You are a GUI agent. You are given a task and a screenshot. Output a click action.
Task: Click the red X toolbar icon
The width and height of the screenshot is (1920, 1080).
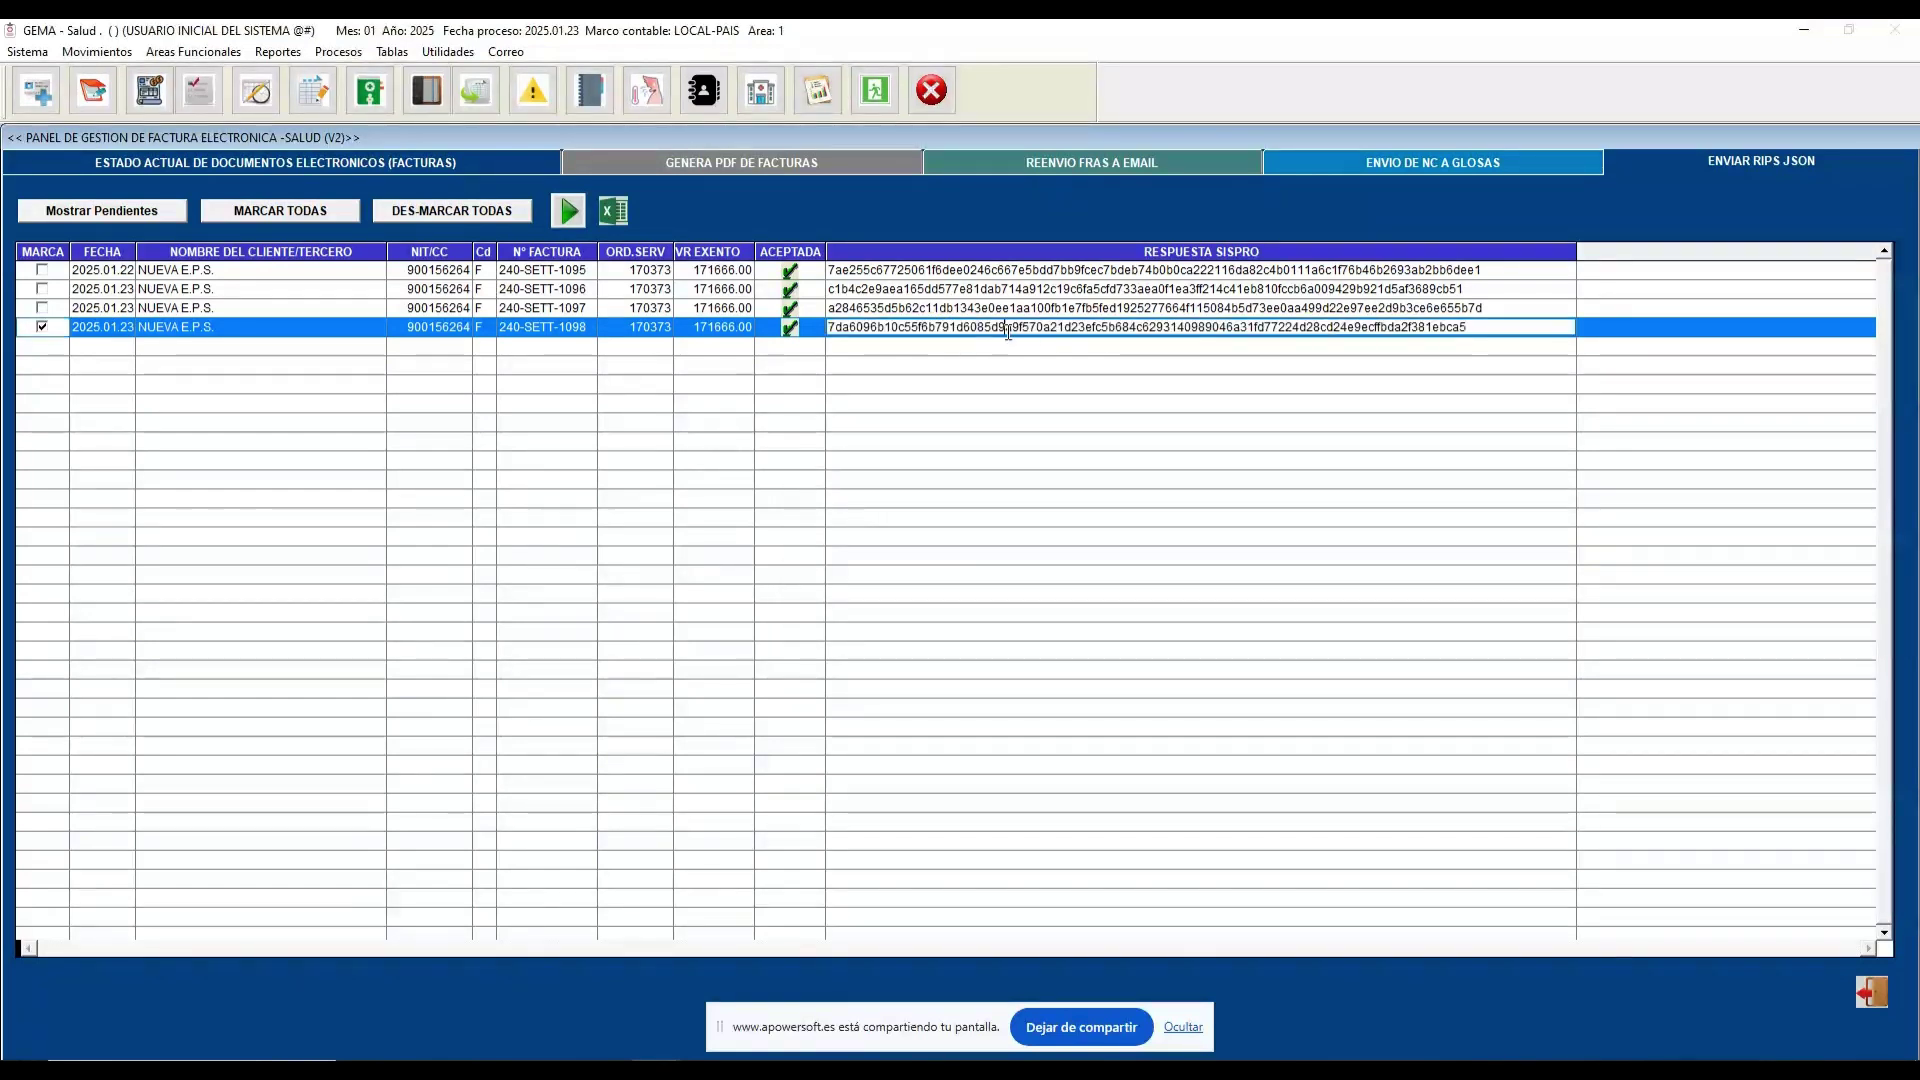click(x=932, y=91)
